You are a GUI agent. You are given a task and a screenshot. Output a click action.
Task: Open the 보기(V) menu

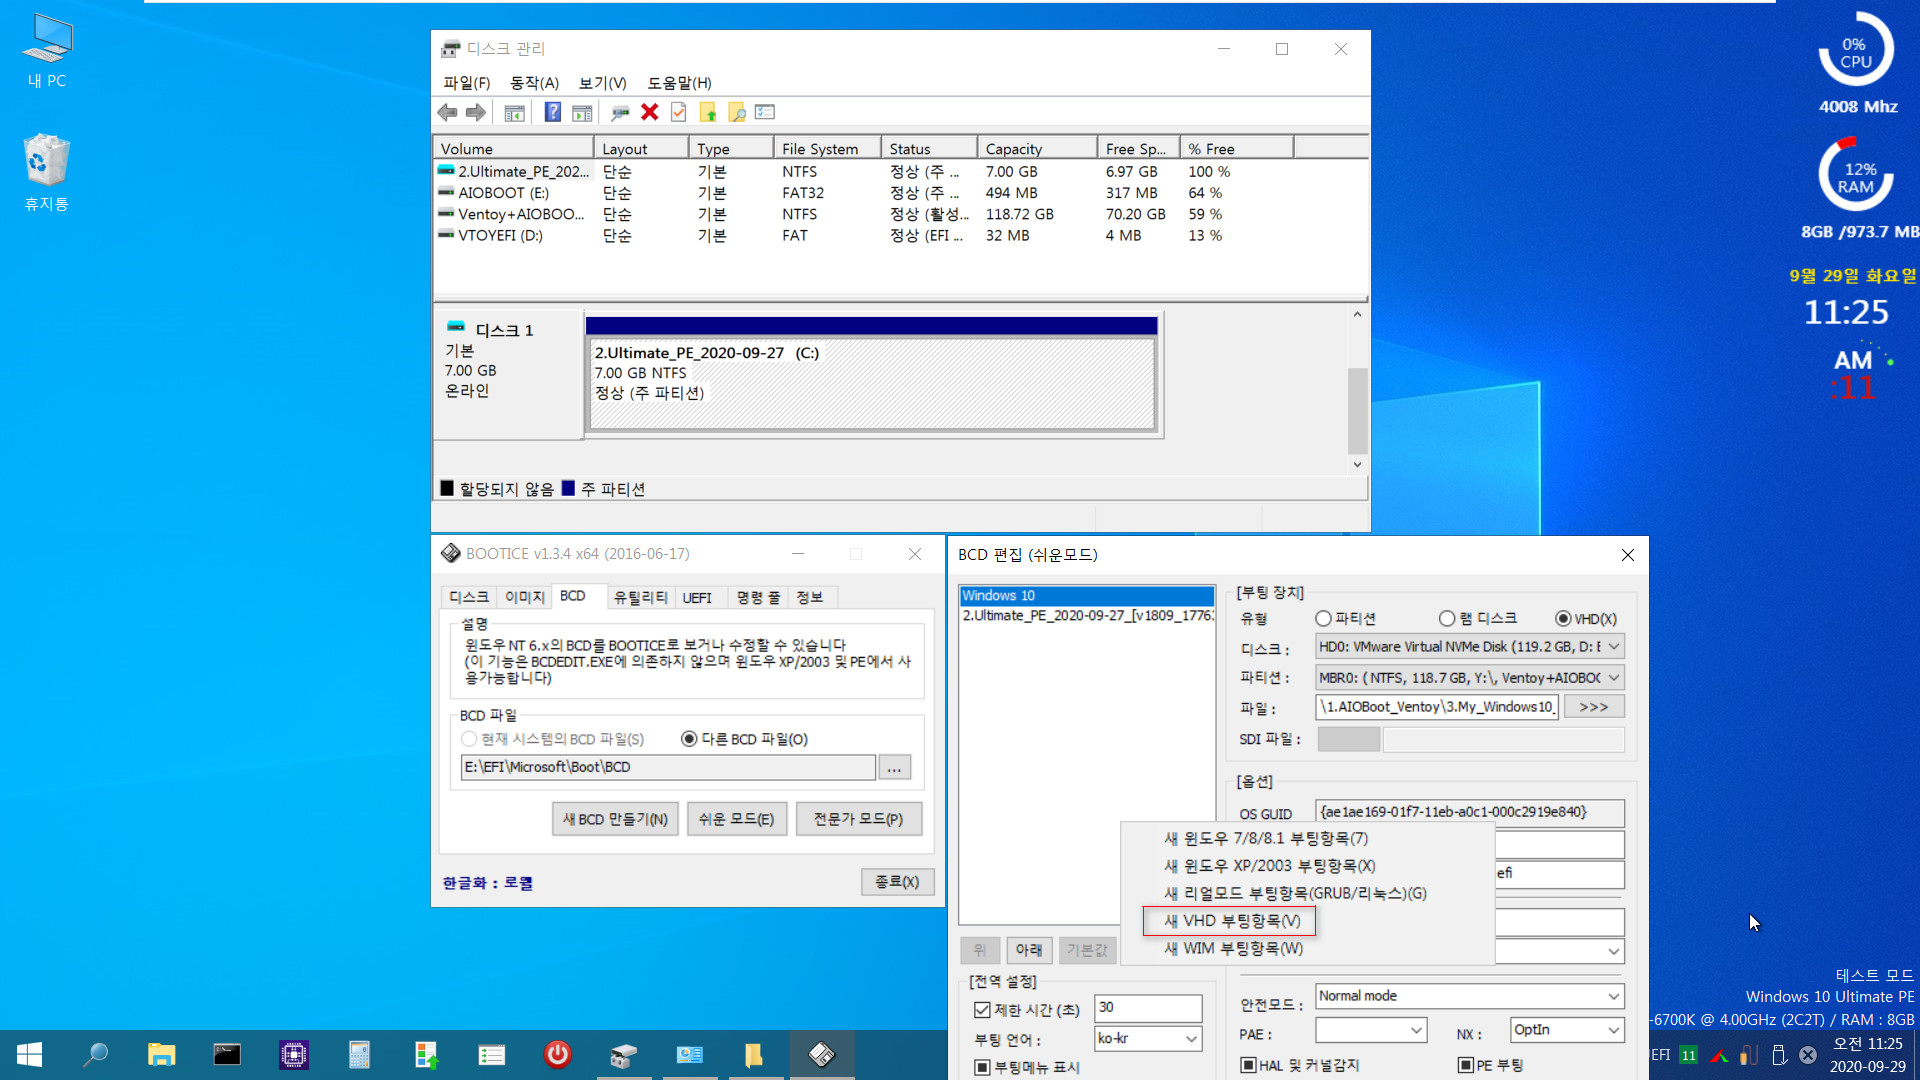click(602, 83)
